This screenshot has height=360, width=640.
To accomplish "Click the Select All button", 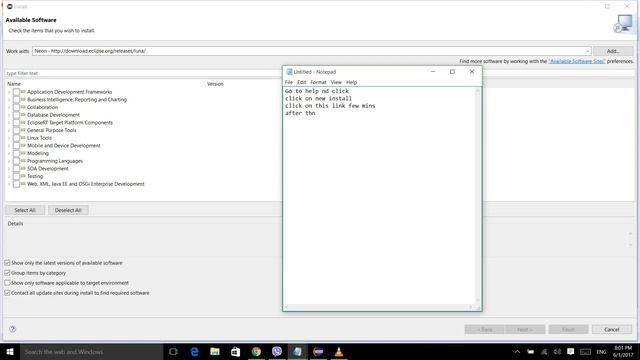I will (25, 210).
